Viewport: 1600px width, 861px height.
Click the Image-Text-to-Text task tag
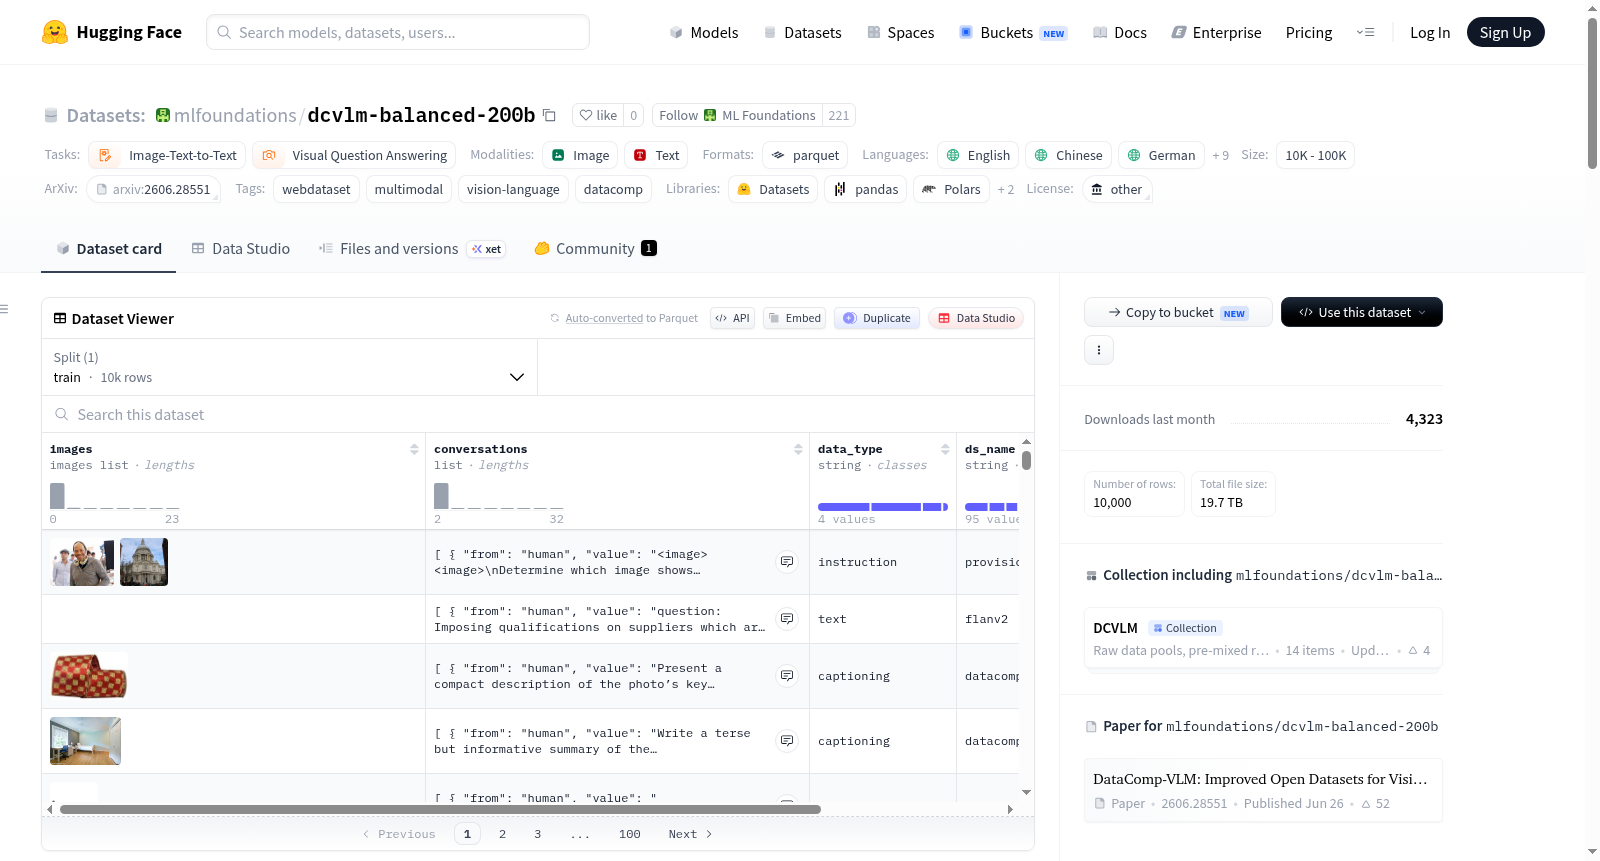[x=168, y=155]
